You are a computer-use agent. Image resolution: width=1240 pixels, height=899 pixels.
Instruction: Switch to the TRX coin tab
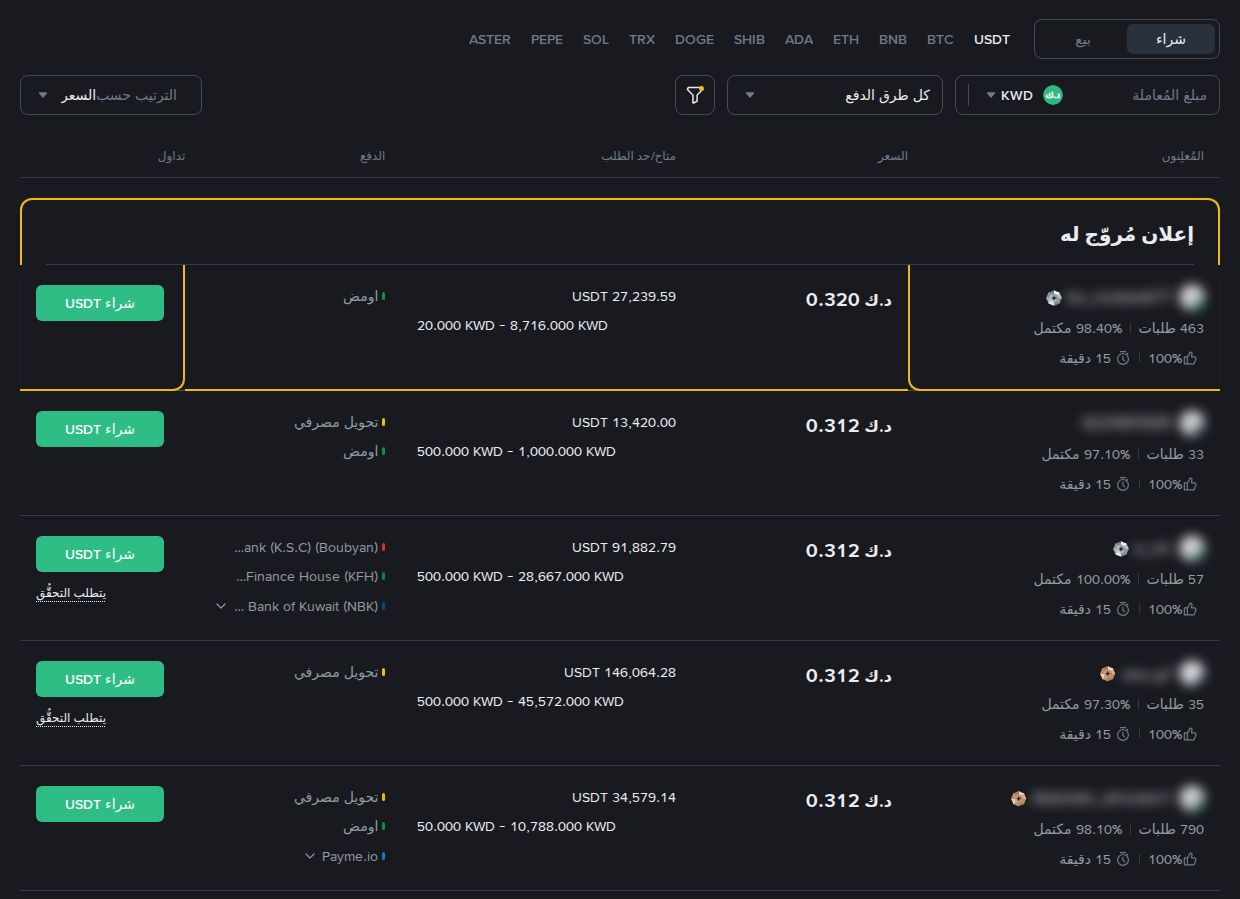click(642, 40)
